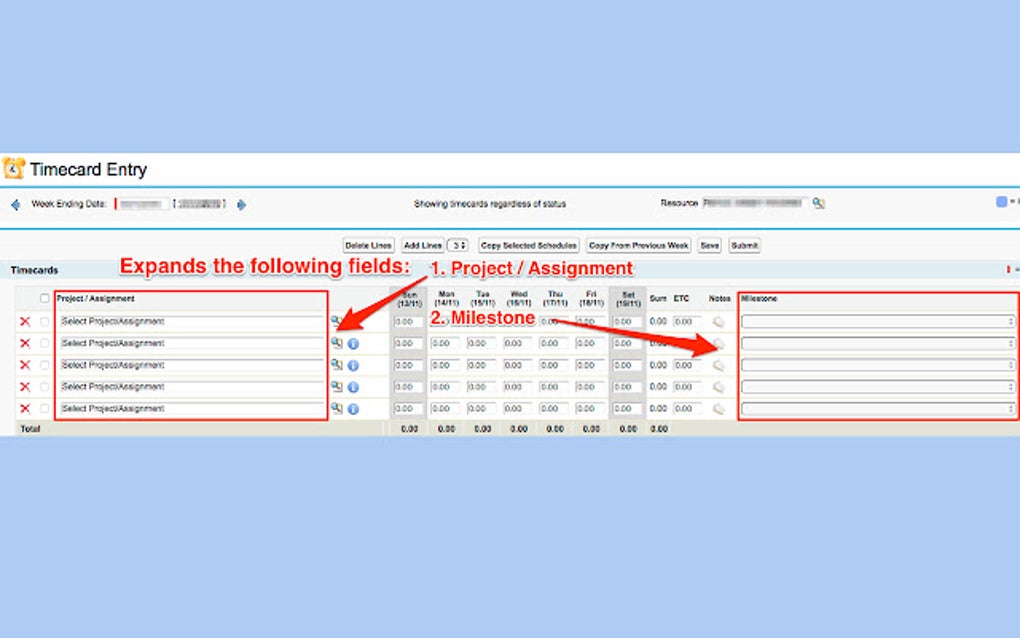This screenshot has width=1020, height=638.
Task: Click the Save button
Action: (709, 244)
